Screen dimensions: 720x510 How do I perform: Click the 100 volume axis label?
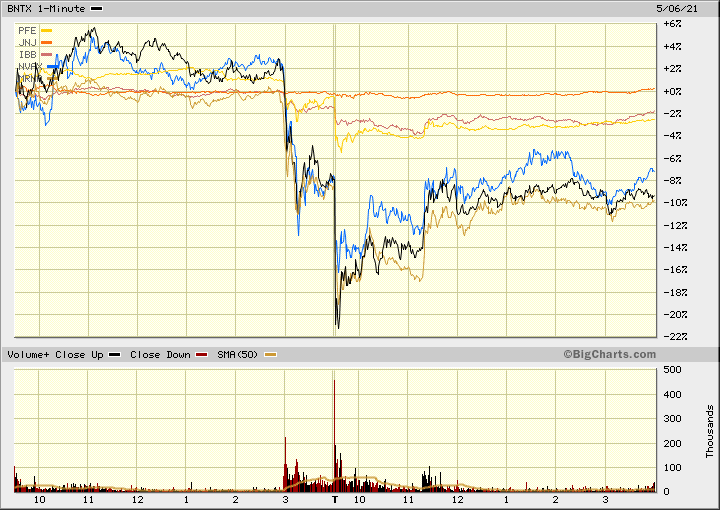pyautogui.click(x=672, y=467)
